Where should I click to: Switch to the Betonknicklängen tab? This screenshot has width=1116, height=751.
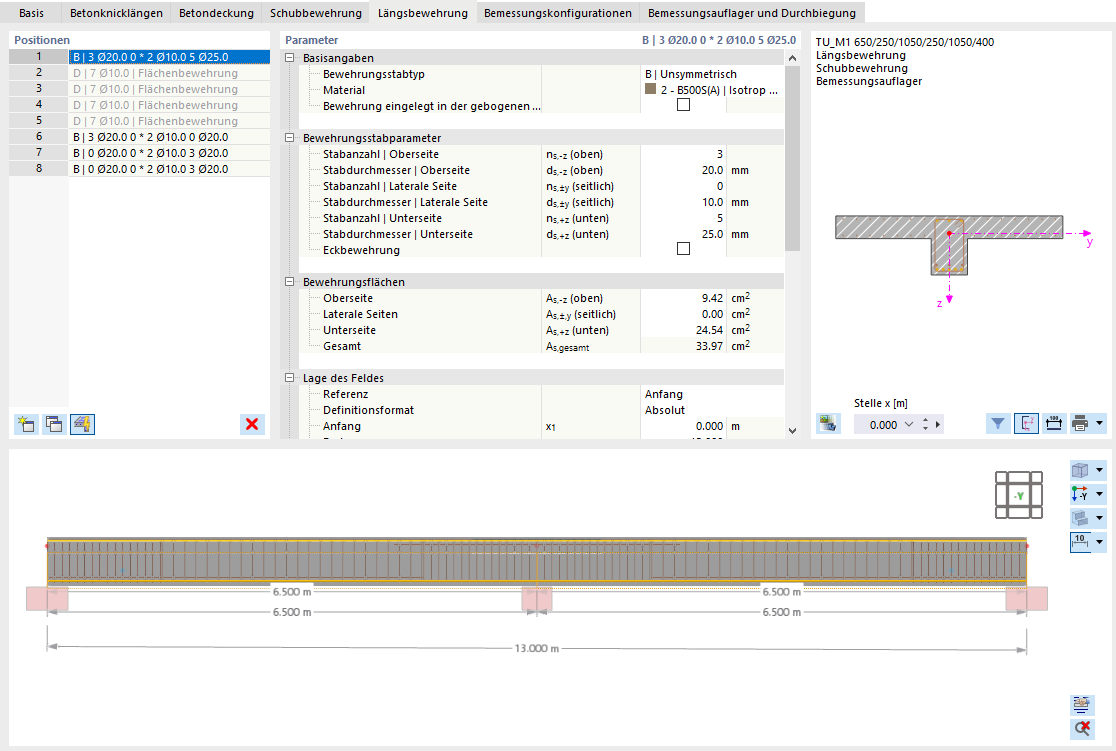tap(116, 13)
